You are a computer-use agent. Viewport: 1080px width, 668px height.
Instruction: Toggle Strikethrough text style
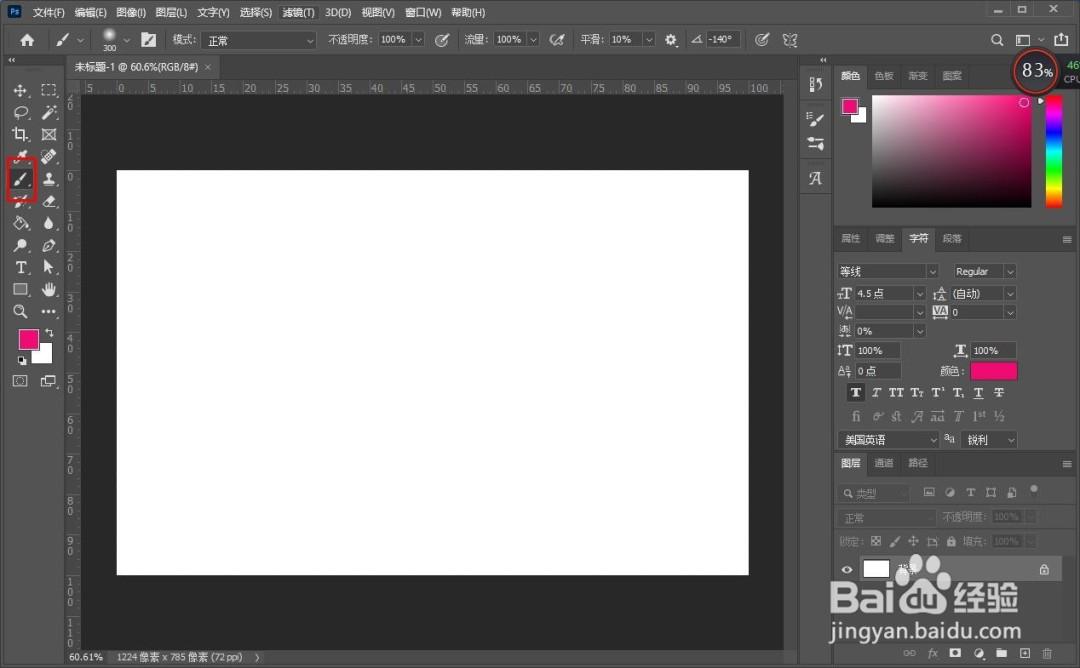(999, 393)
